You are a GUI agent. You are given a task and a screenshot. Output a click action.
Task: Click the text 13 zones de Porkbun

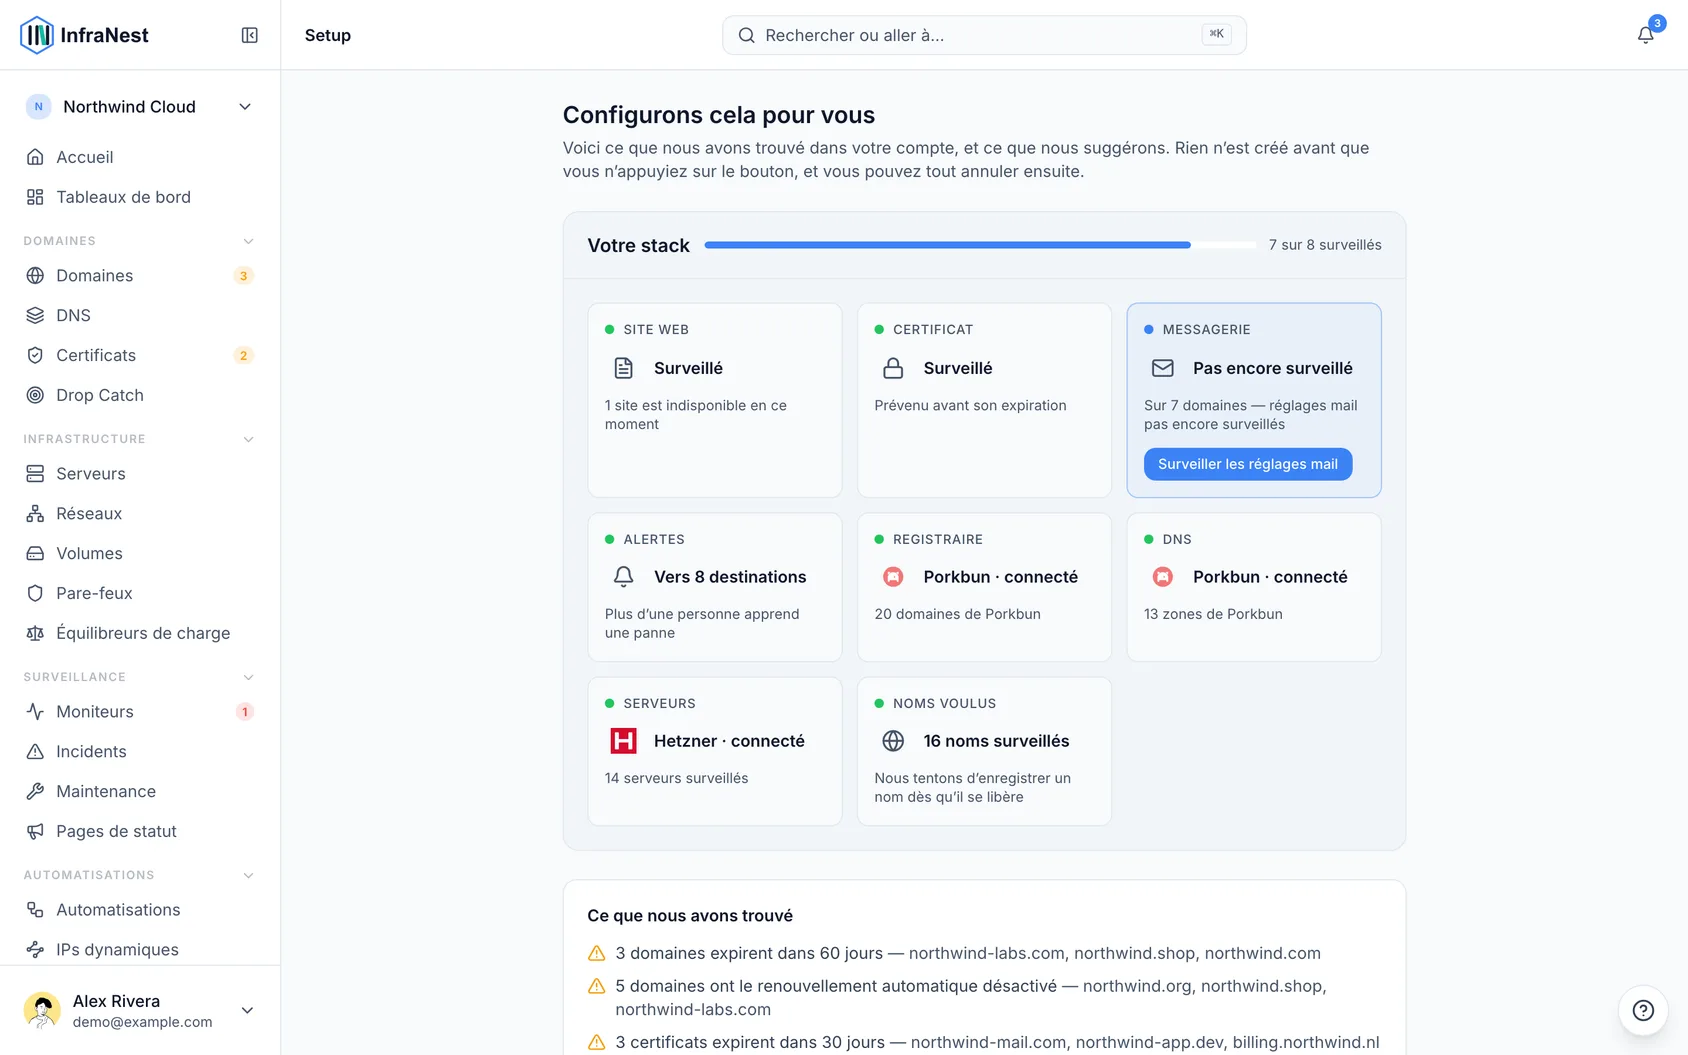point(1213,614)
